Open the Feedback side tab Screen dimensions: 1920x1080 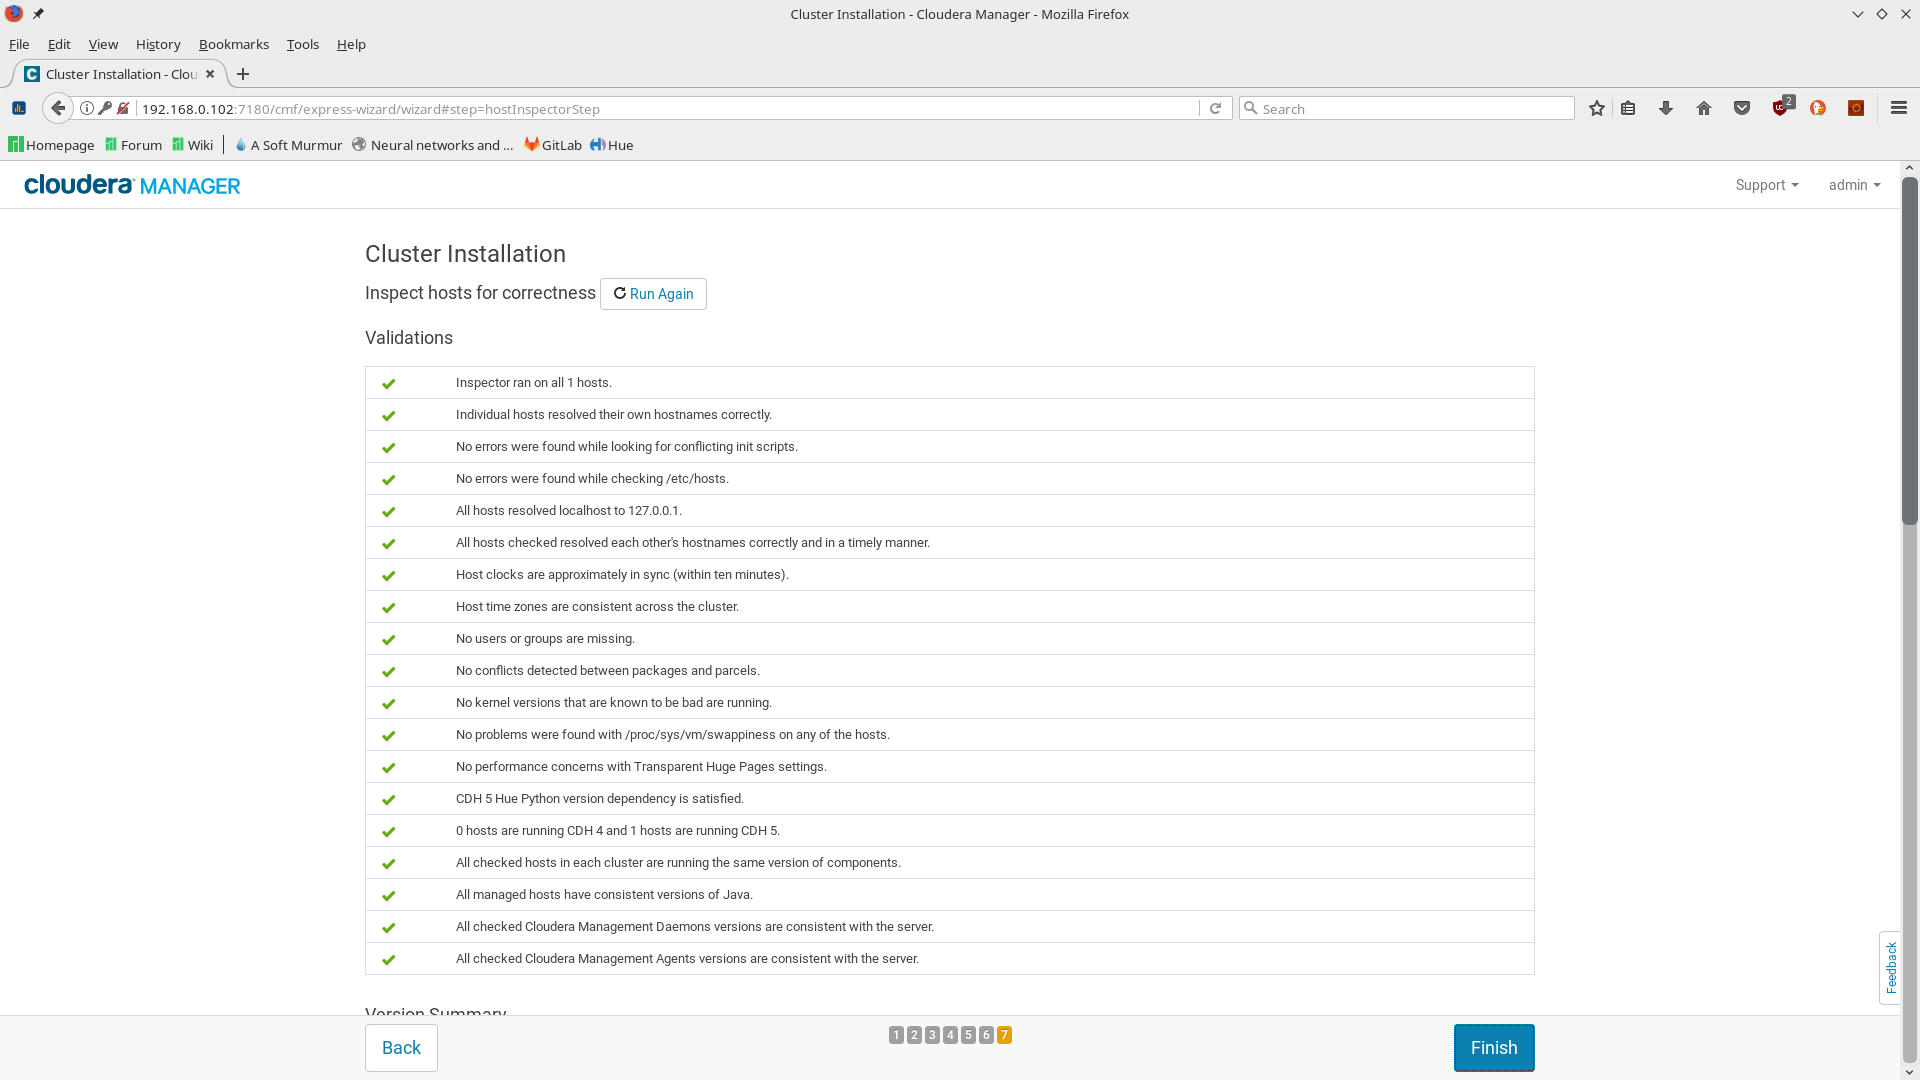coord(1890,968)
